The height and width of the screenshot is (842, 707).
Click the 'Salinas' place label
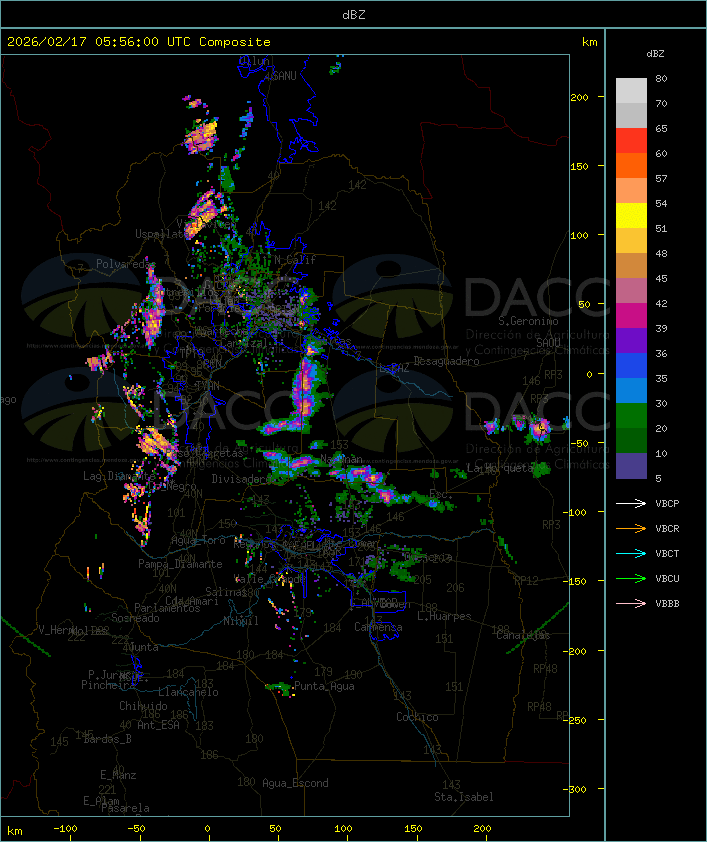pos(225,592)
